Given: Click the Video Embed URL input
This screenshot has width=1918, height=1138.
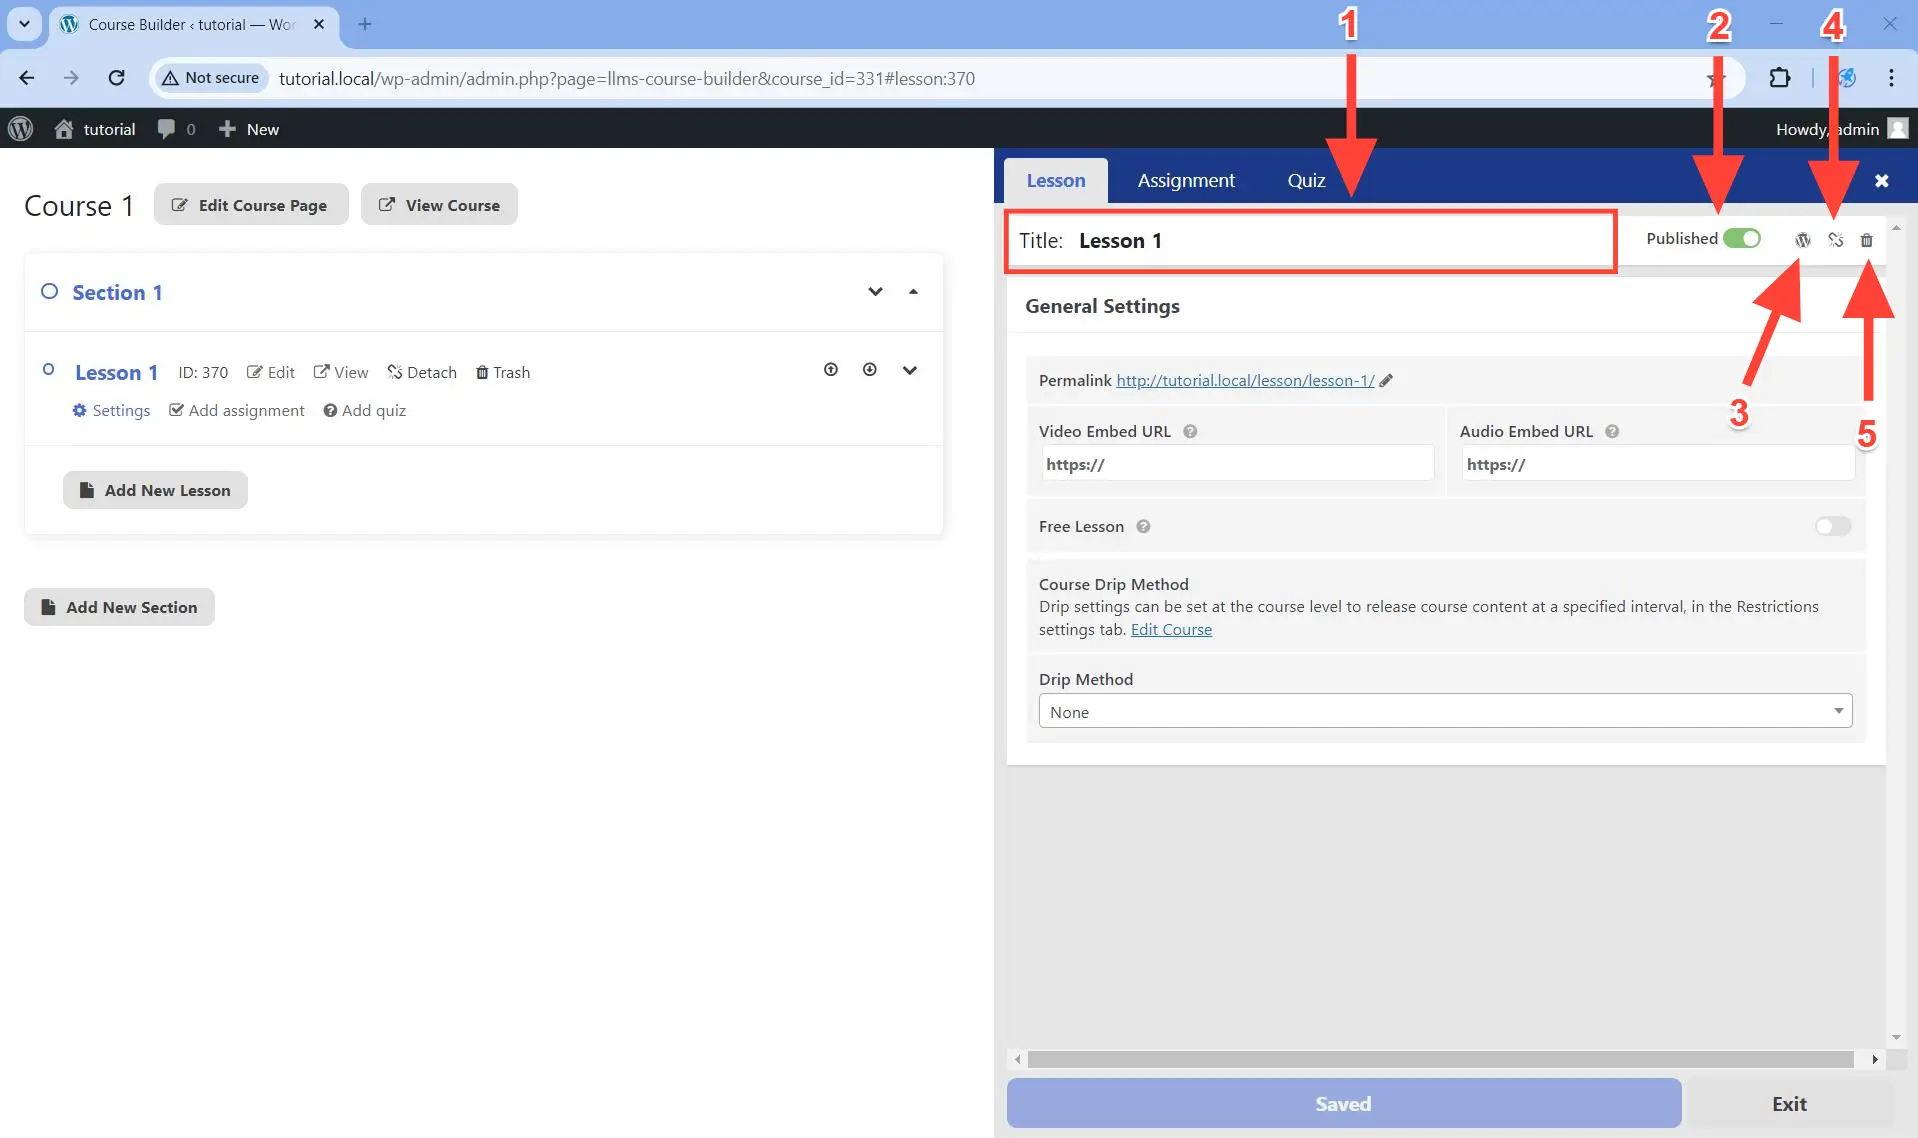Looking at the screenshot, I should tap(1237, 464).
